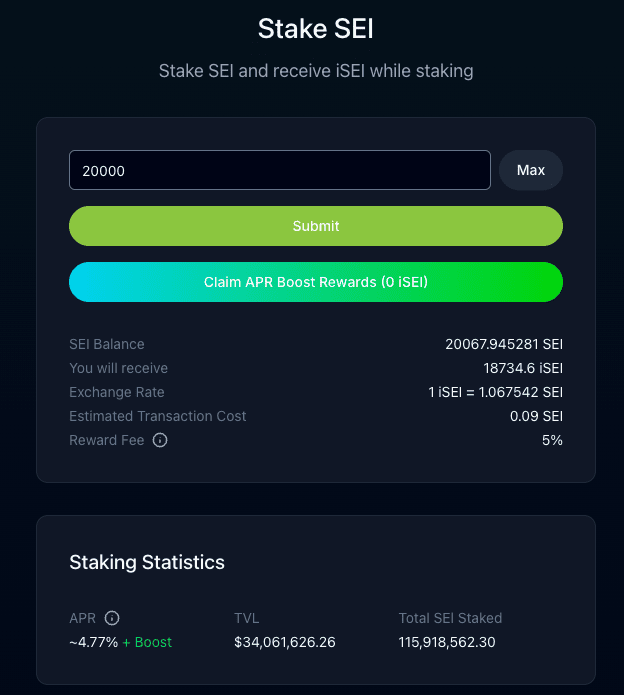Click the ~4.77% APR value
624x695 pixels.
tap(93, 642)
